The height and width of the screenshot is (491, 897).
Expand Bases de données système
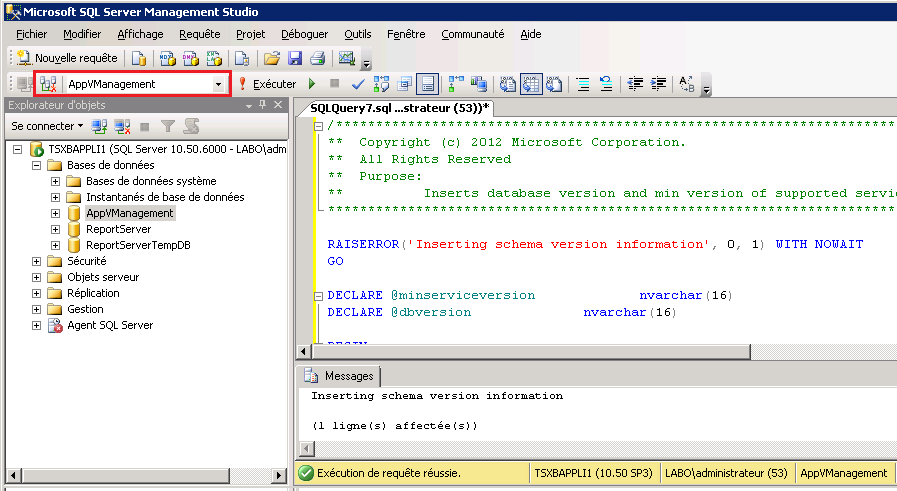pyautogui.click(x=55, y=181)
